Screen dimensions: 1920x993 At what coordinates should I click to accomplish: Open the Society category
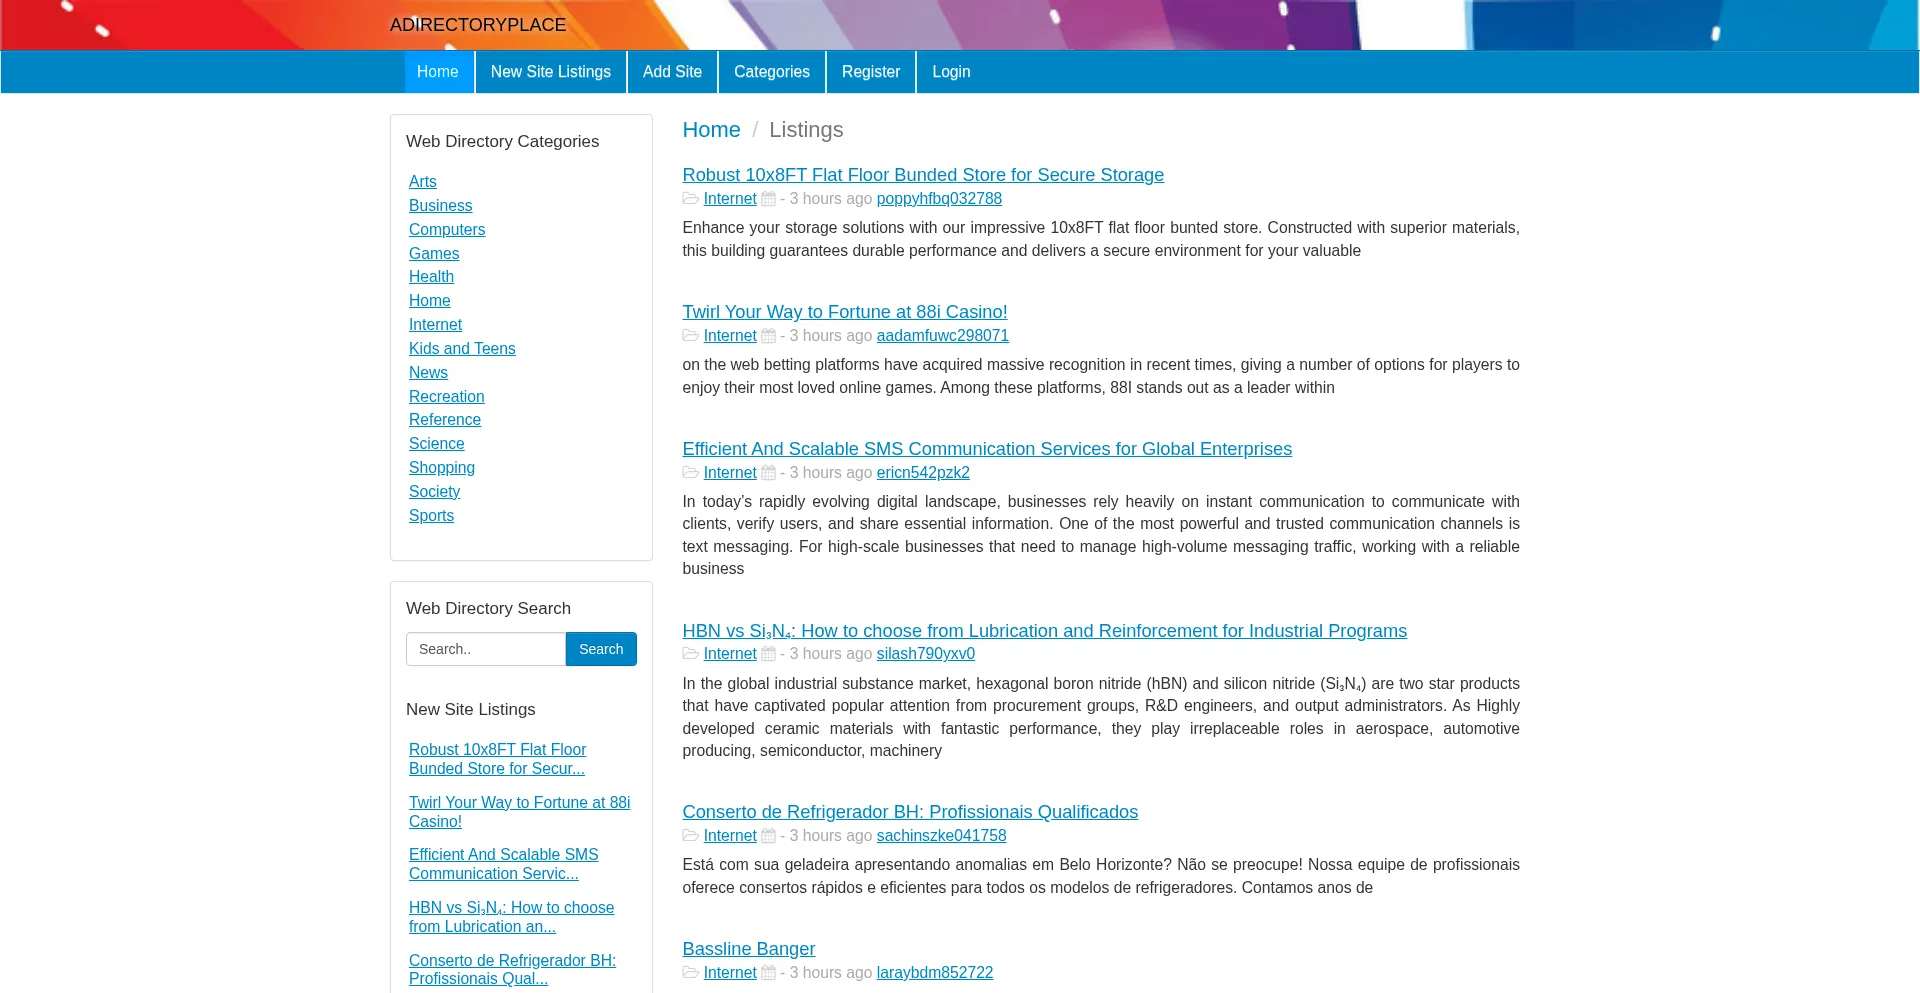point(434,492)
